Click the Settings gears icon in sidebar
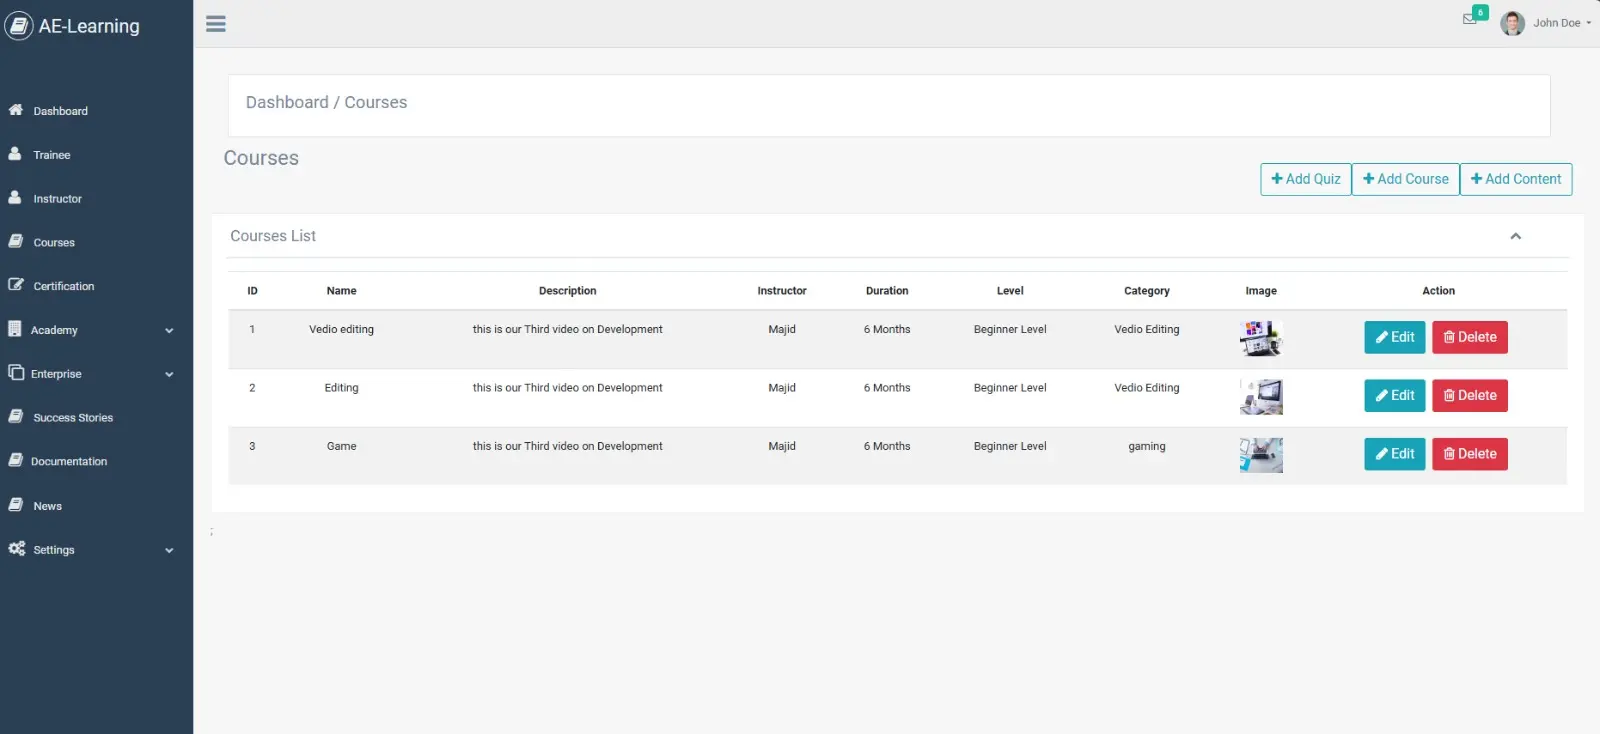This screenshot has width=1600, height=734. [16, 549]
